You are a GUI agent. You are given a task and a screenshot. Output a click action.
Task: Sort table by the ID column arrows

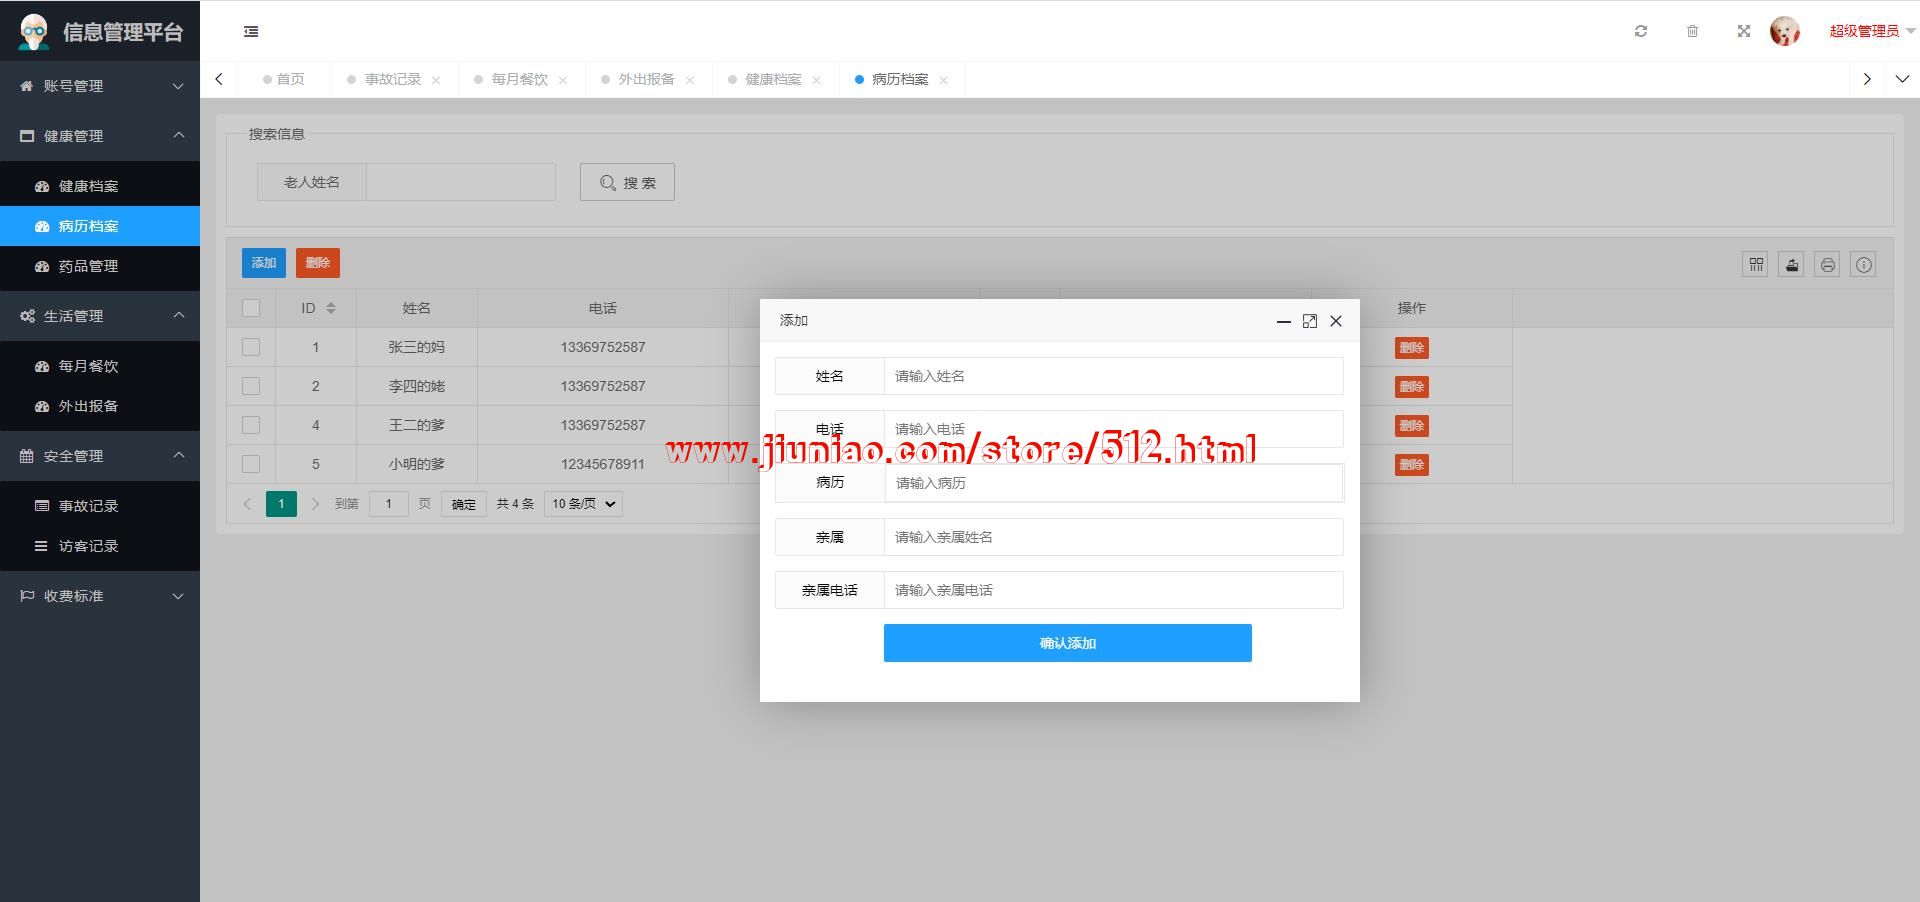(x=331, y=308)
